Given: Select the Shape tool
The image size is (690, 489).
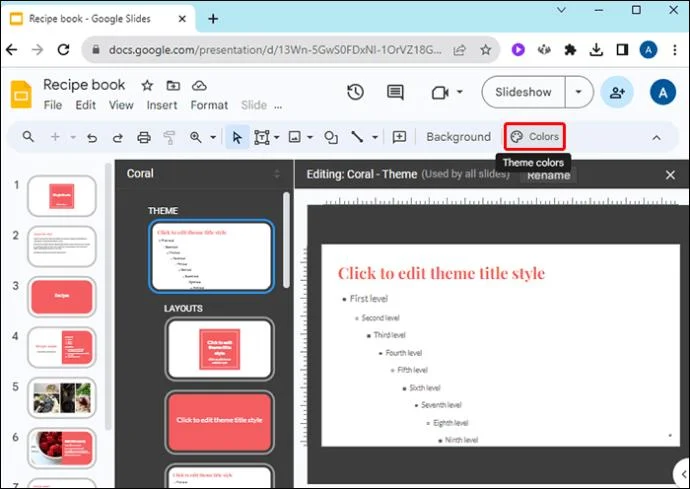Looking at the screenshot, I should [331, 137].
